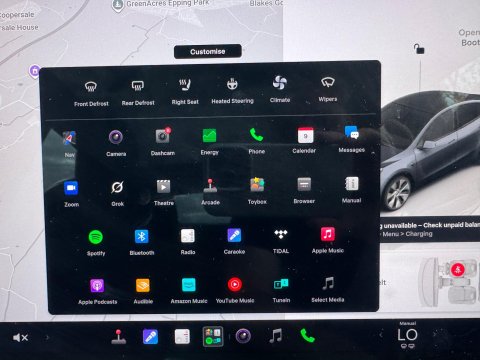
Task: Open the Phone icon in the bottom dock
Action: 307,336
